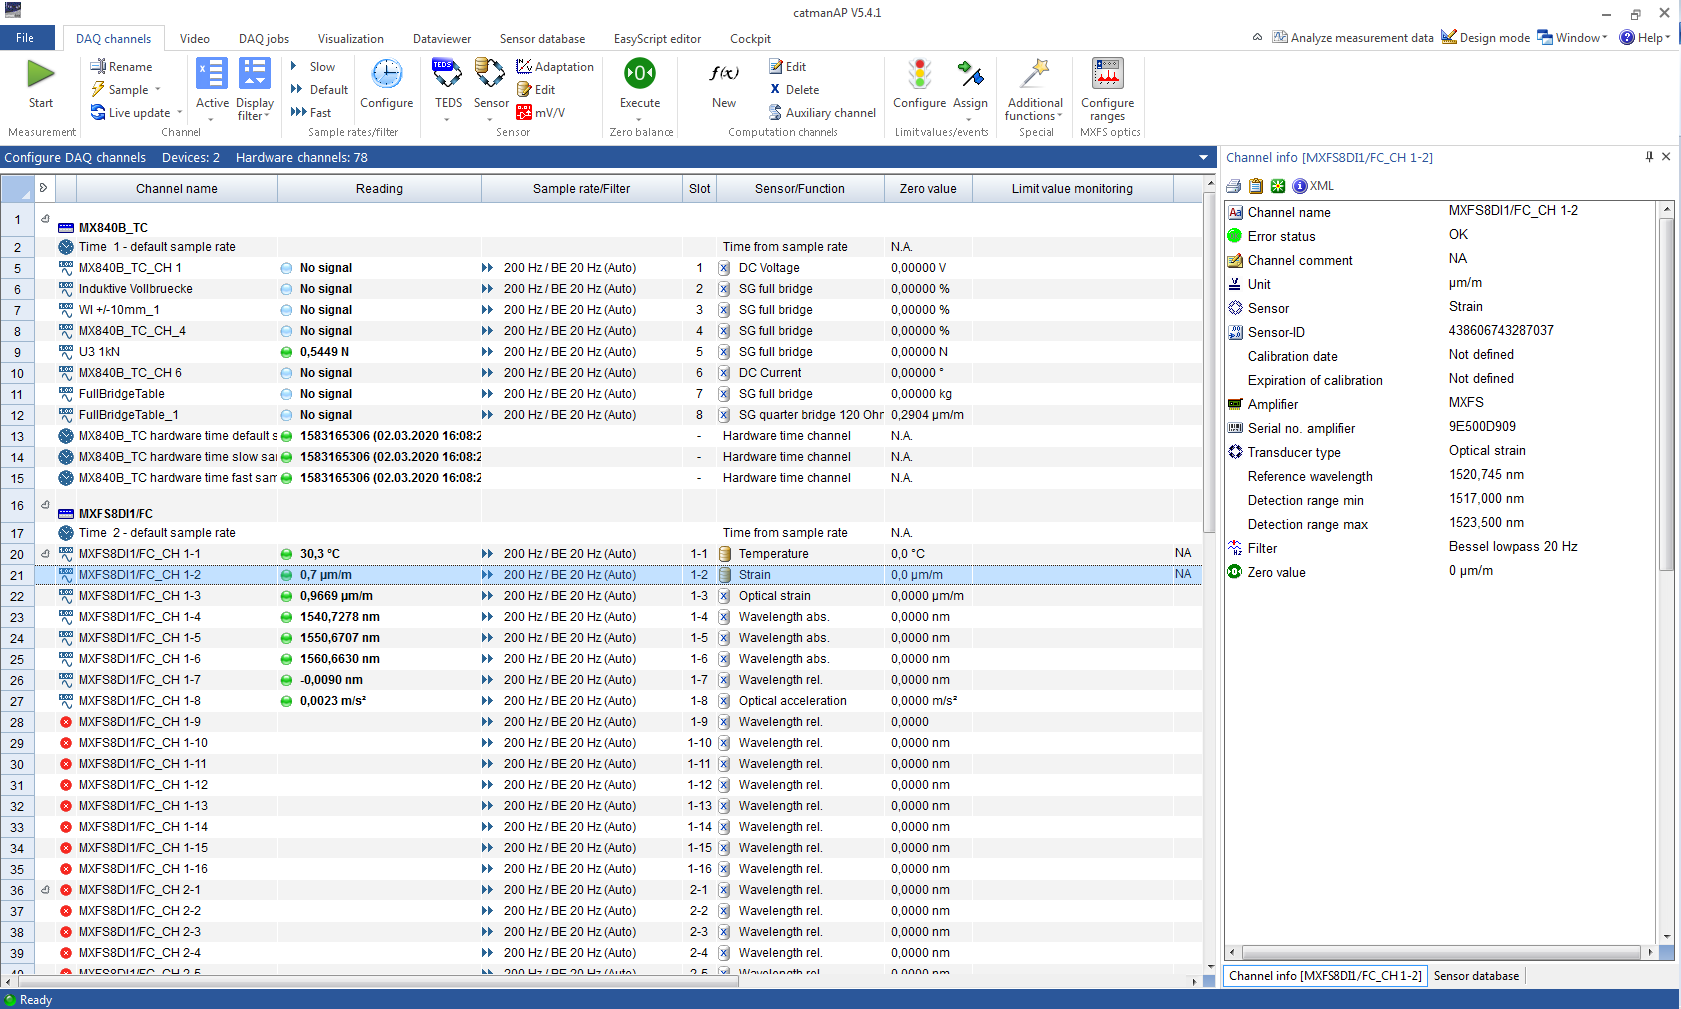Switch to the DAQ jobs tab
This screenshot has width=1681, height=1009.
pyautogui.click(x=264, y=39)
